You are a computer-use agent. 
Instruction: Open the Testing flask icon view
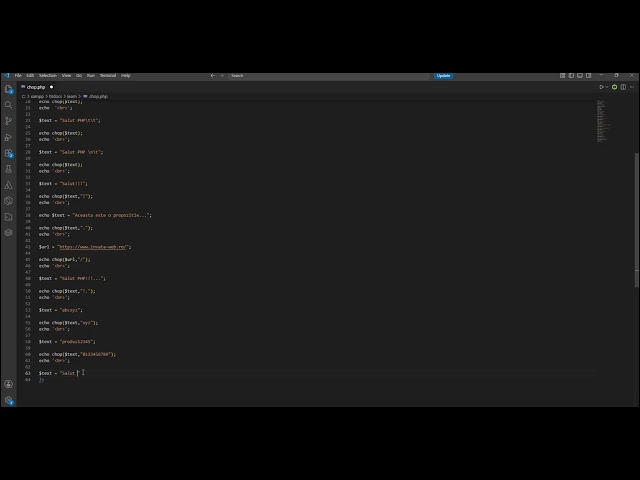click(x=9, y=169)
